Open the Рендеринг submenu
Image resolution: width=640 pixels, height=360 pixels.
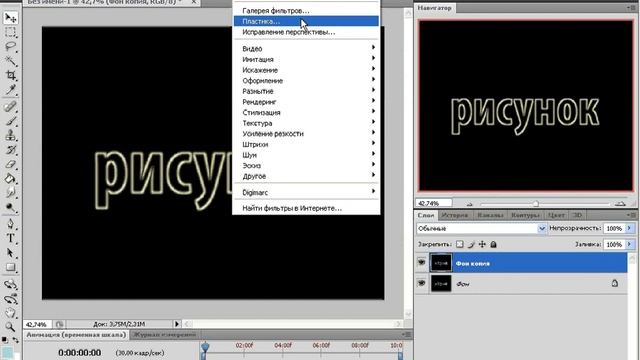(x=306, y=102)
